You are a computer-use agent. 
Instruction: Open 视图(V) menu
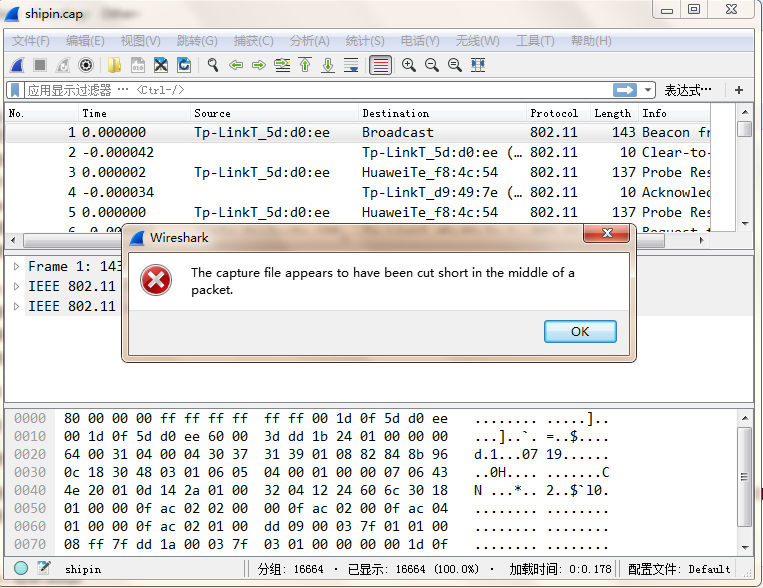(140, 41)
